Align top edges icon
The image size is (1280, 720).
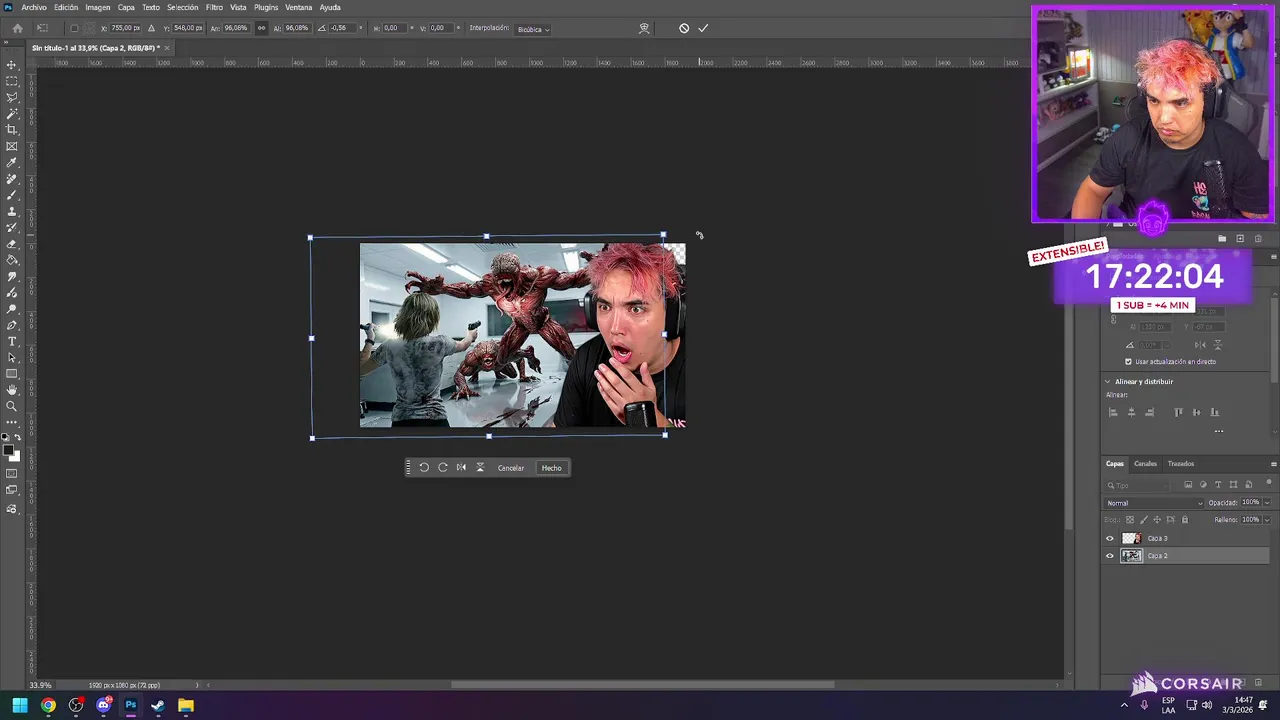pyautogui.click(x=1178, y=412)
